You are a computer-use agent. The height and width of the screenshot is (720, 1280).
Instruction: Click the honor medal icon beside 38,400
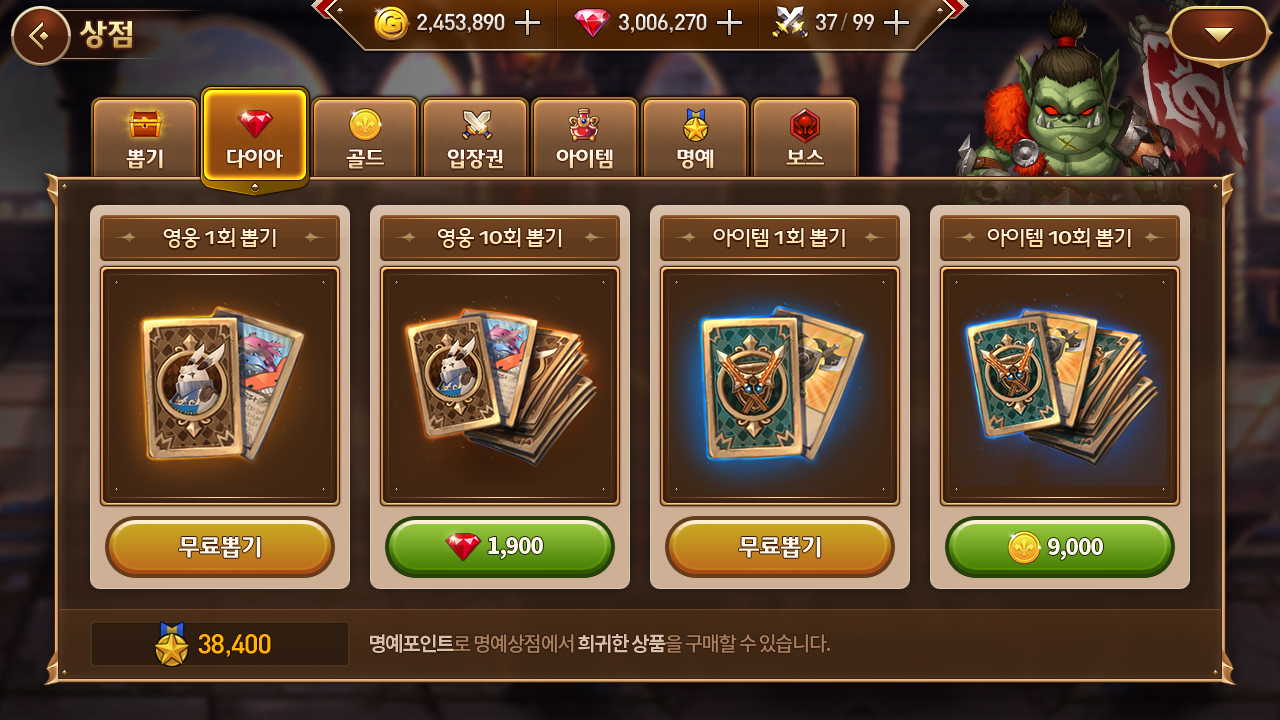tap(172, 645)
